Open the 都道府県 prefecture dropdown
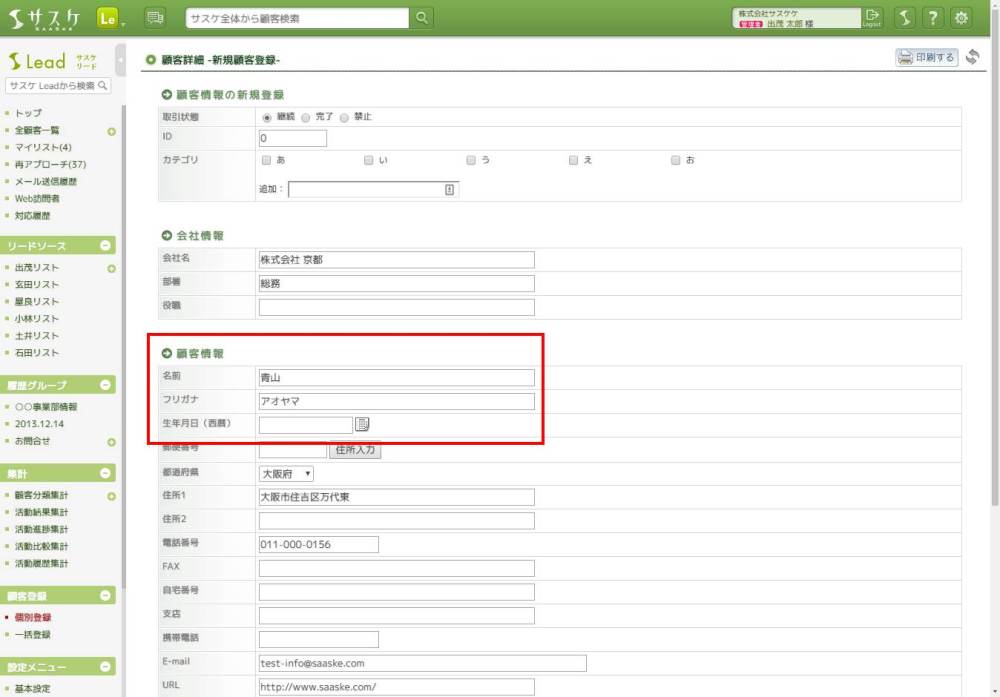This screenshot has height=697, width=1000. (287, 473)
